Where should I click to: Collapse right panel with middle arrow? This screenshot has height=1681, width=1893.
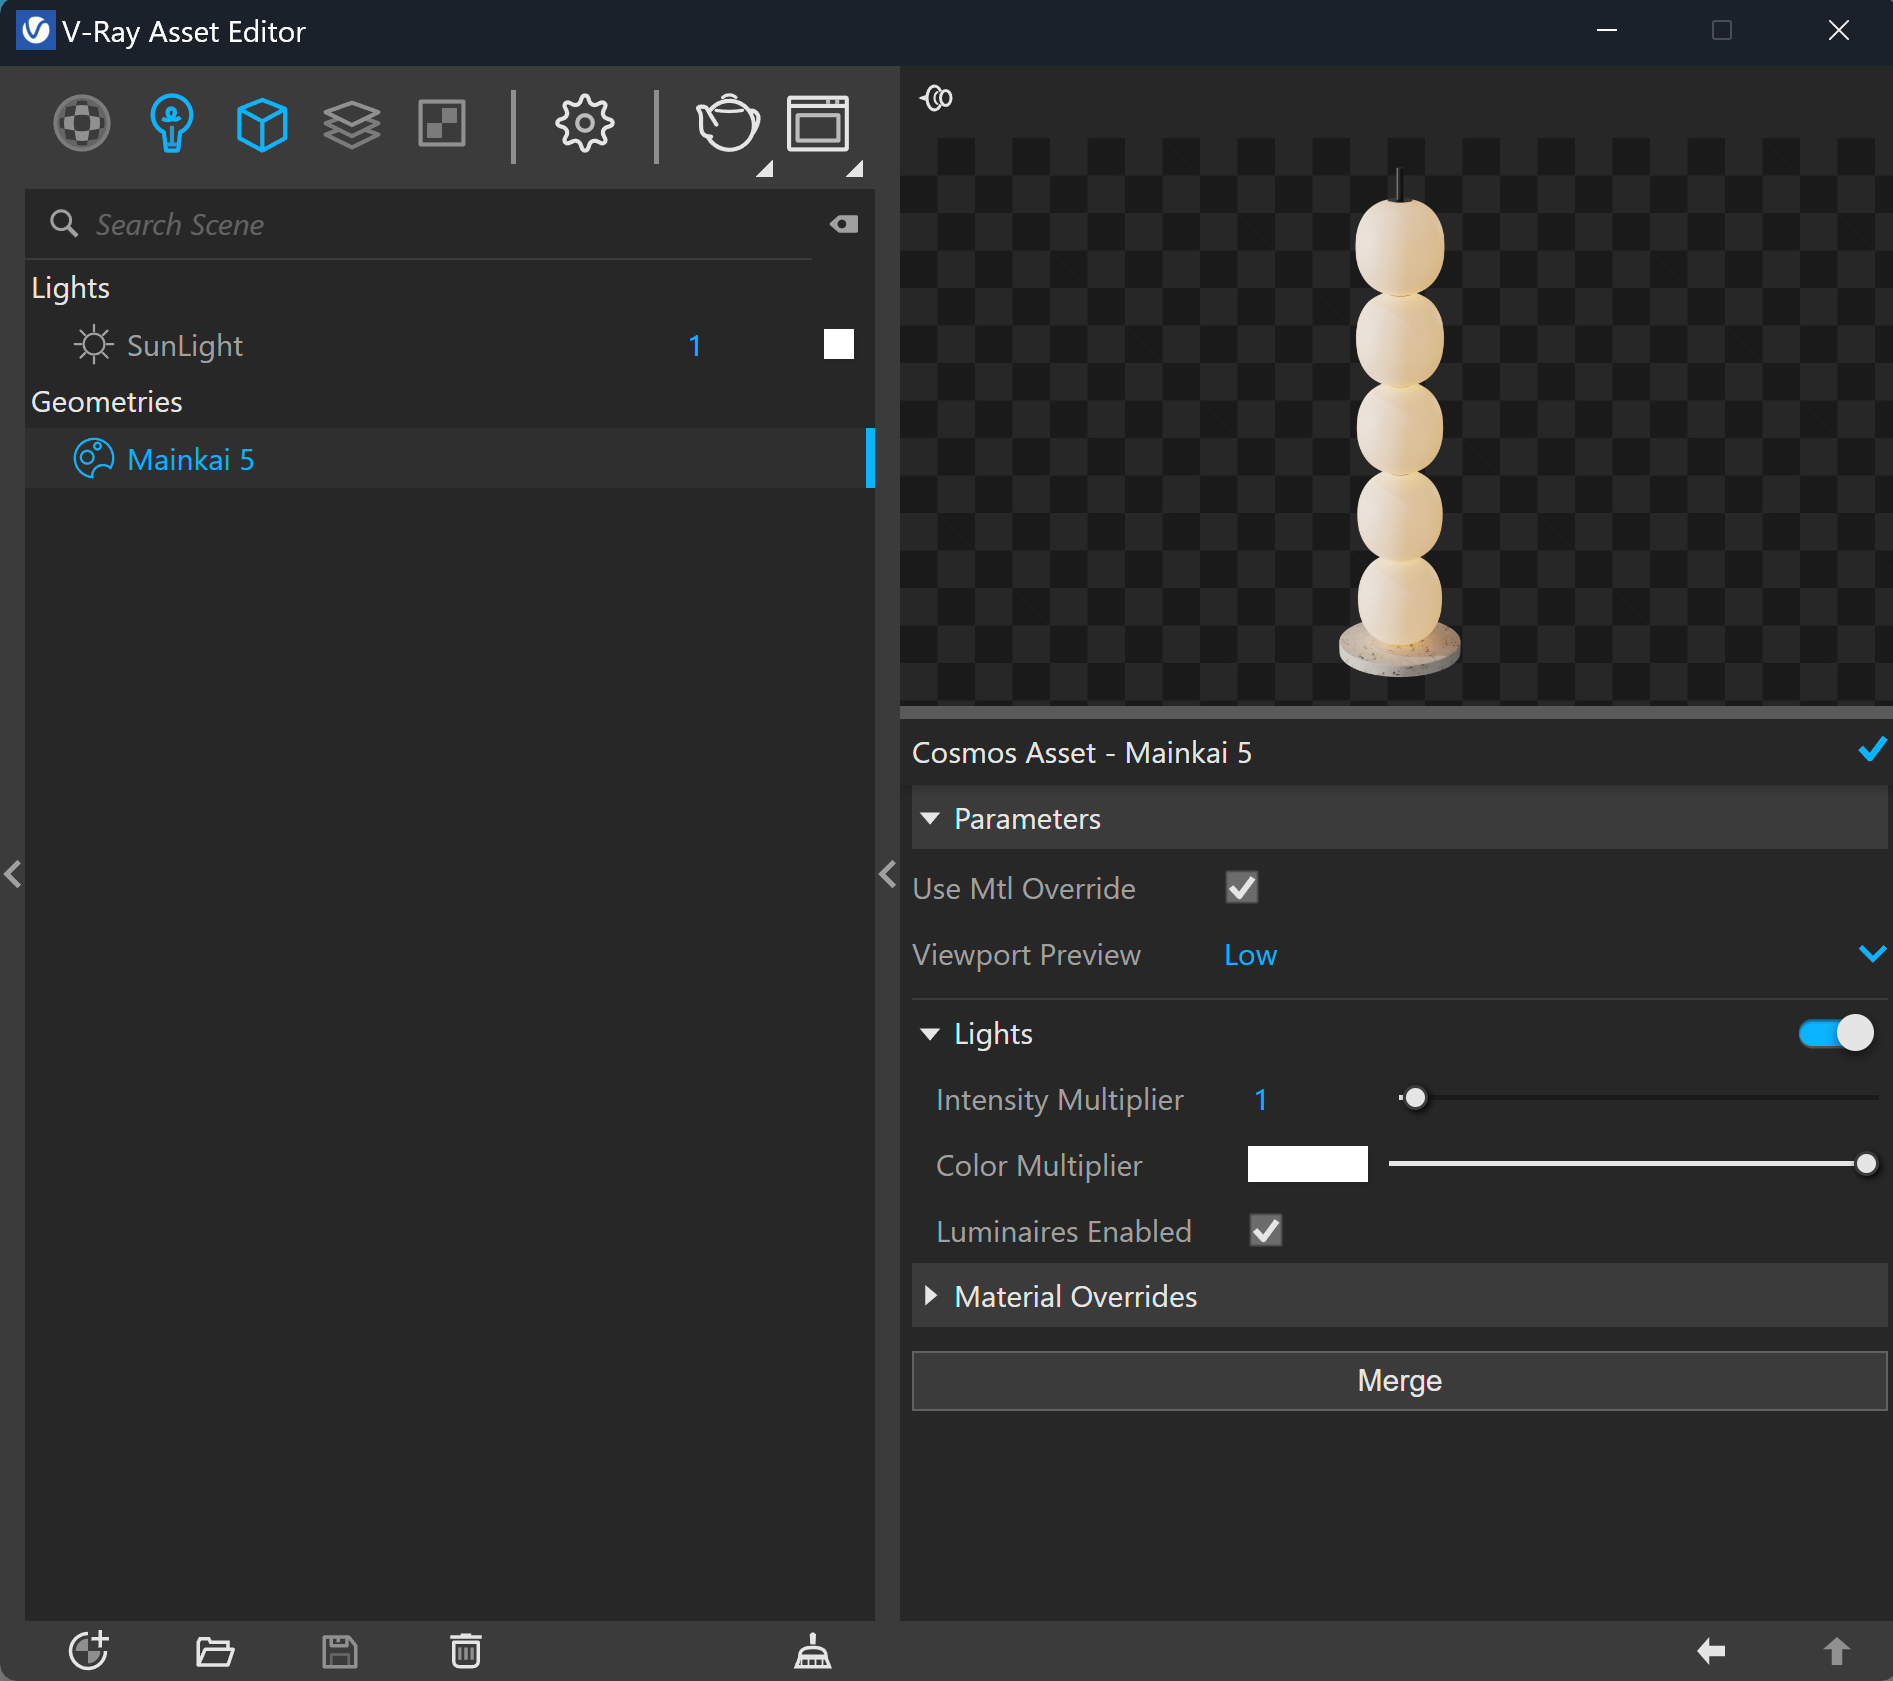pos(887,875)
